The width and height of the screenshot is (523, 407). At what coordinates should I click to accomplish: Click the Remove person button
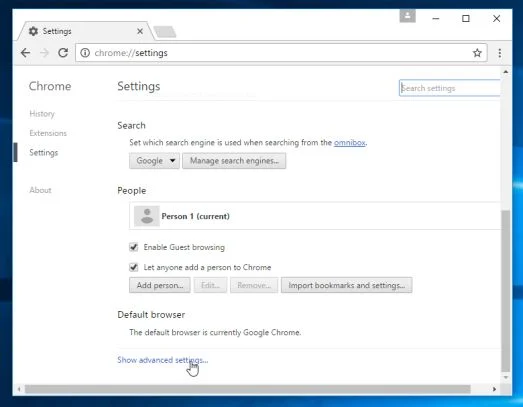click(254, 285)
